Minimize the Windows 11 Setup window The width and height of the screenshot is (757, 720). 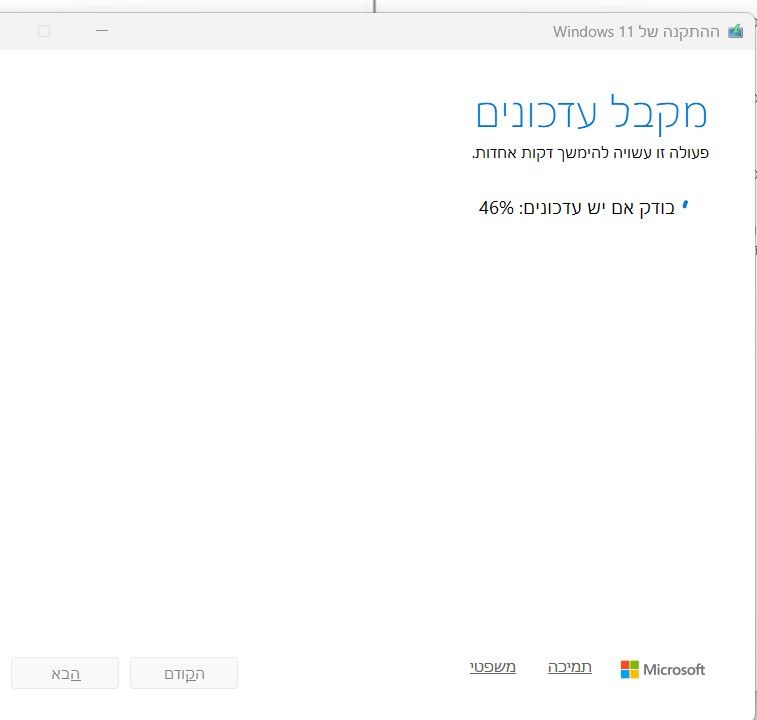tap(102, 31)
